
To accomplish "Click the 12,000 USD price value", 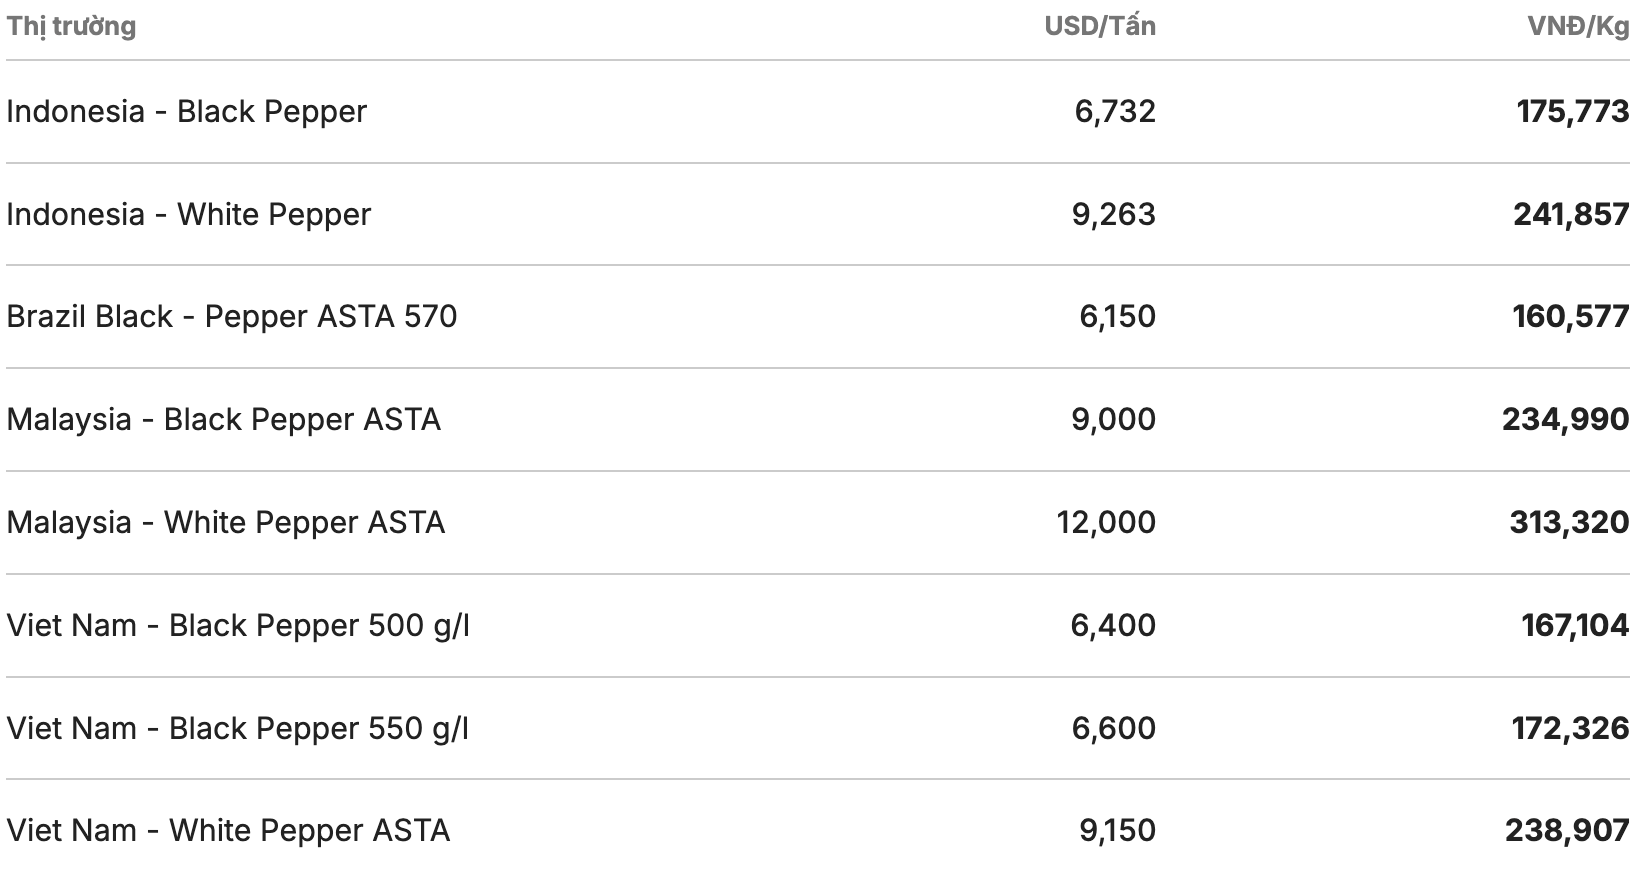I will pyautogui.click(x=1105, y=522).
